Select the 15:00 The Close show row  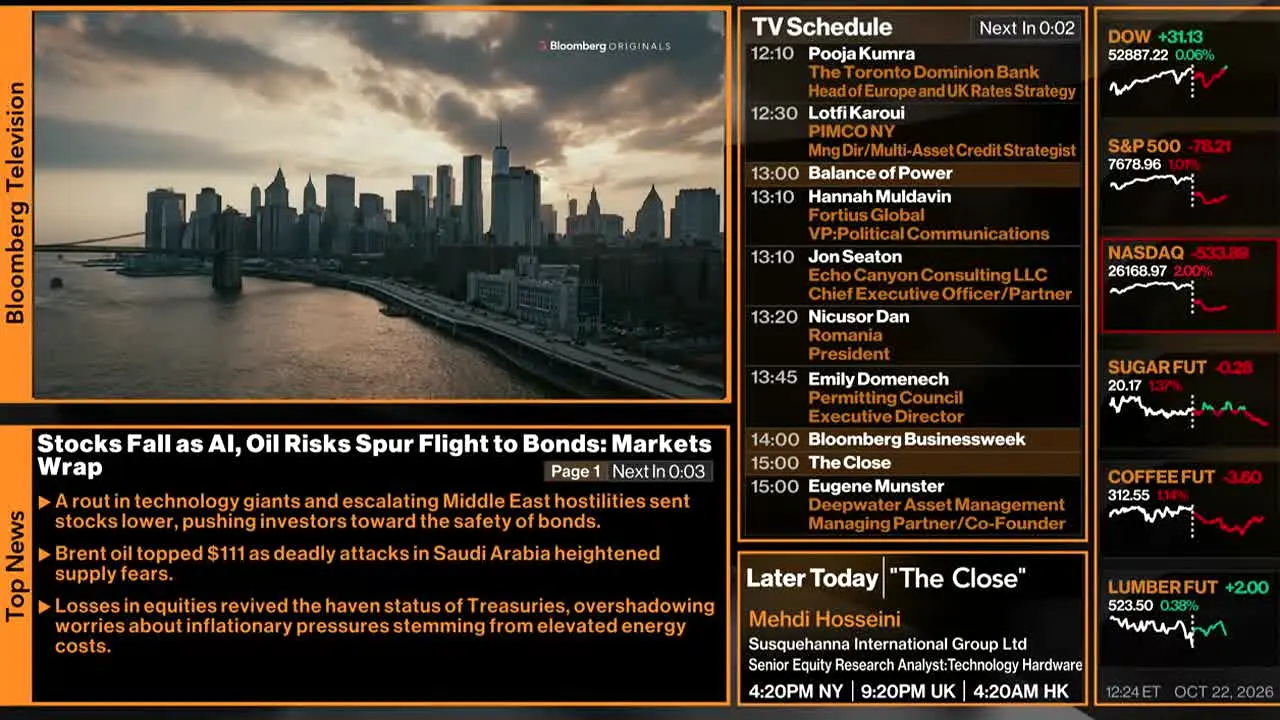(x=914, y=463)
